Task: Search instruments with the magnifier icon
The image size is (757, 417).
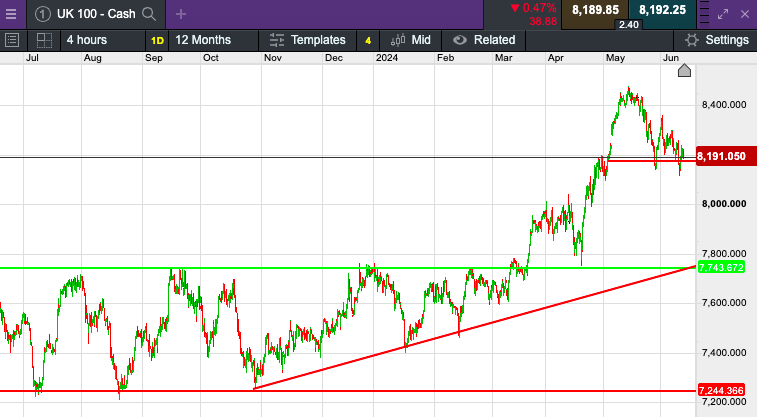Action: pos(149,14)
